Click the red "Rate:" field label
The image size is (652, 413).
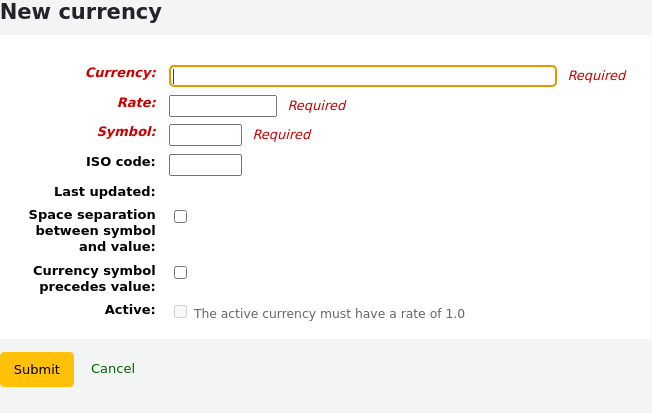[136, 102]
